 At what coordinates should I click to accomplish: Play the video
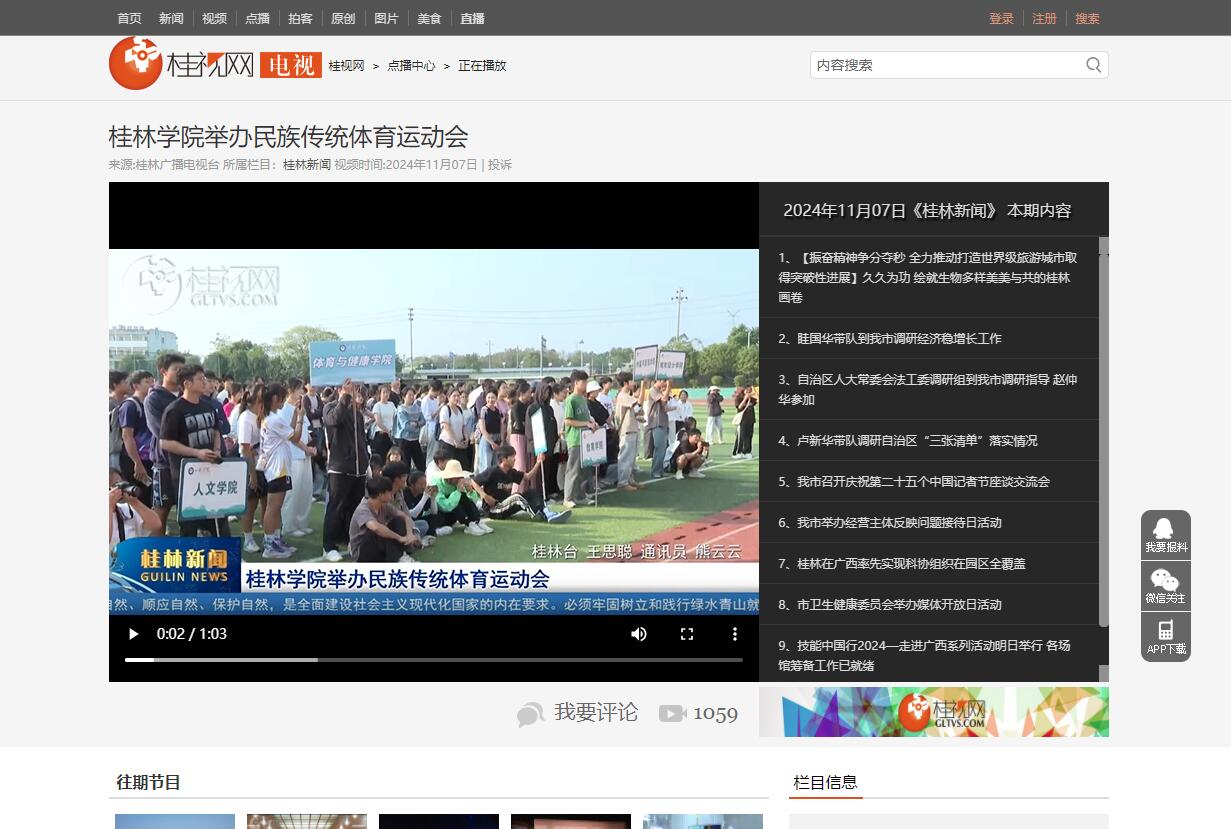[134, 634]
